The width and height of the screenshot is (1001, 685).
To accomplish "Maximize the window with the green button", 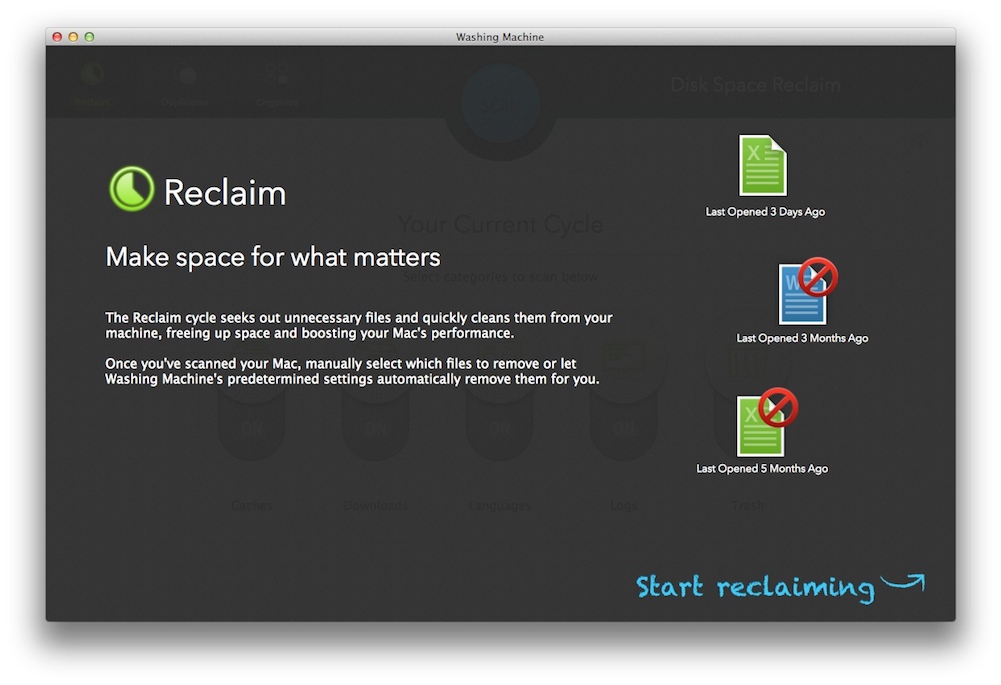I will coord(89,37).
